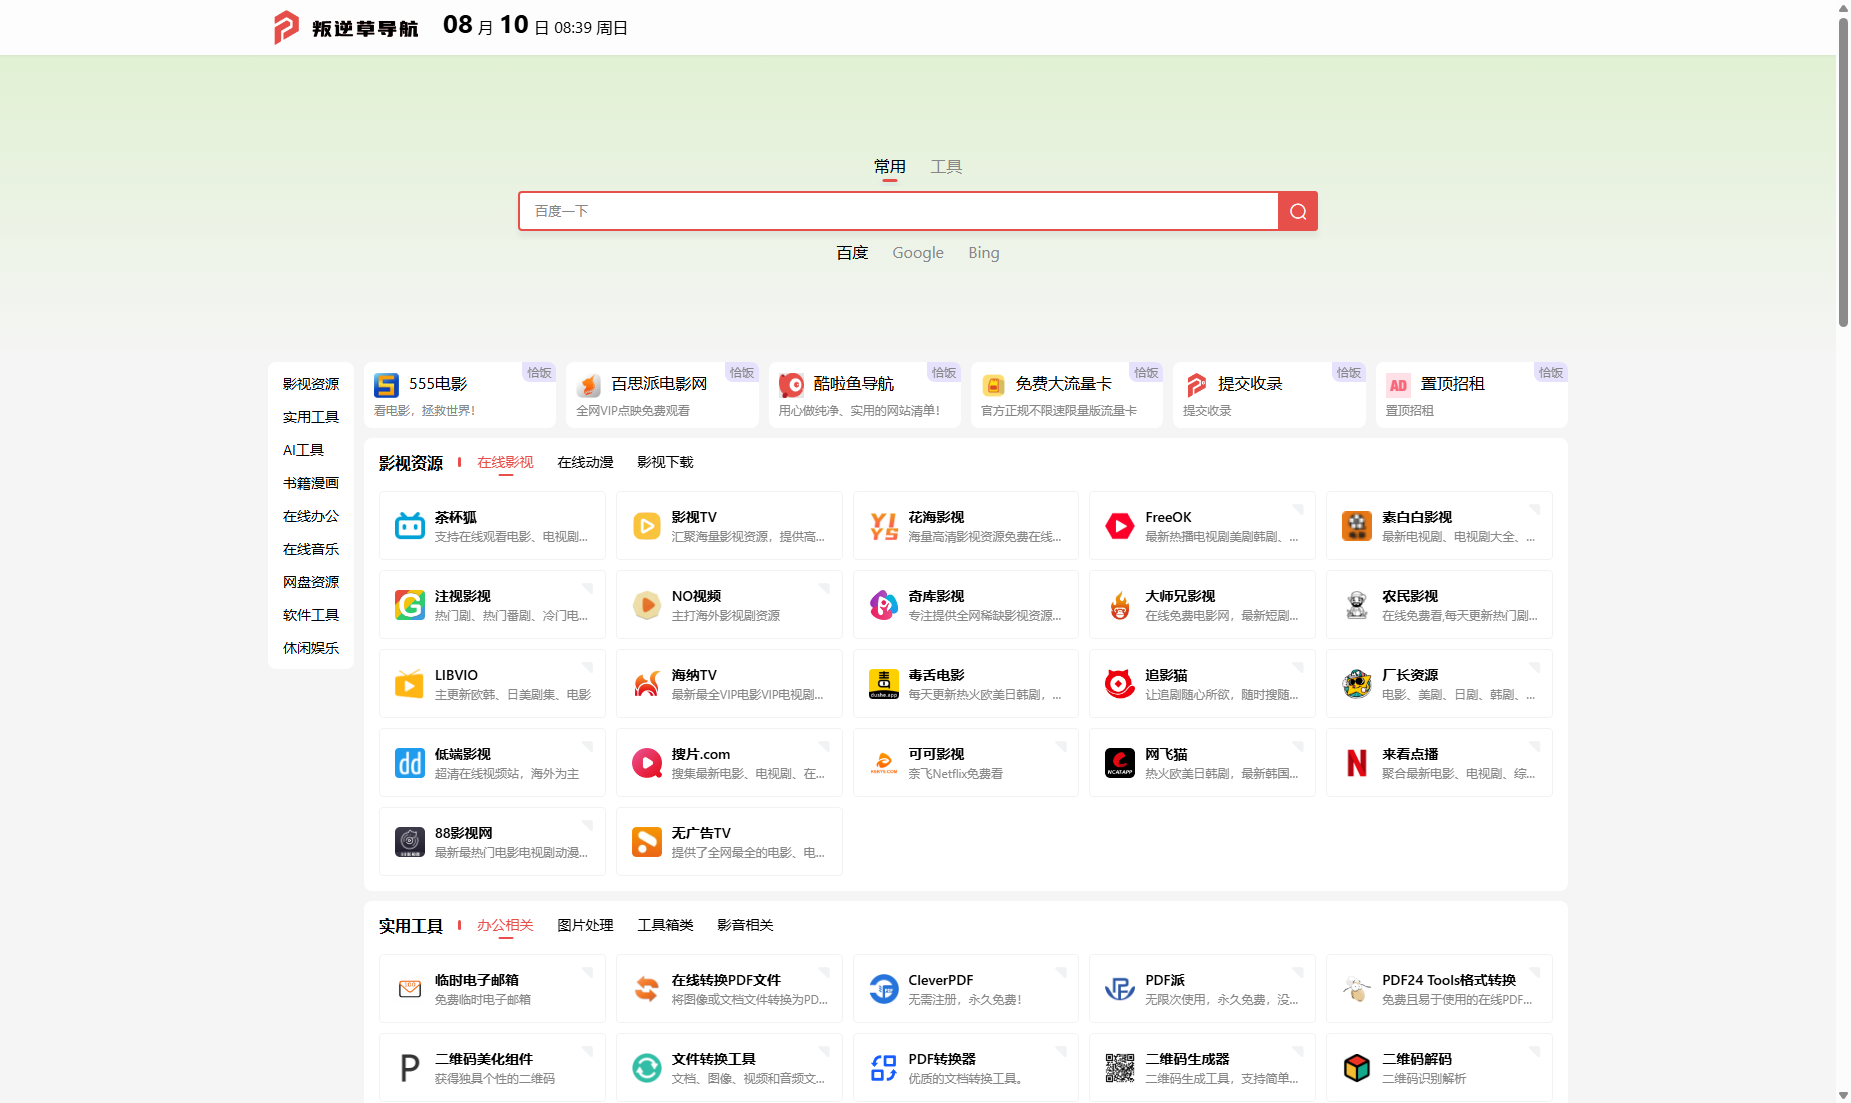Image resolution: width=1851 pixels, height=1103 pixels.
Task: Jump to 在线办公 in sidebar
Action: point(311,516)
